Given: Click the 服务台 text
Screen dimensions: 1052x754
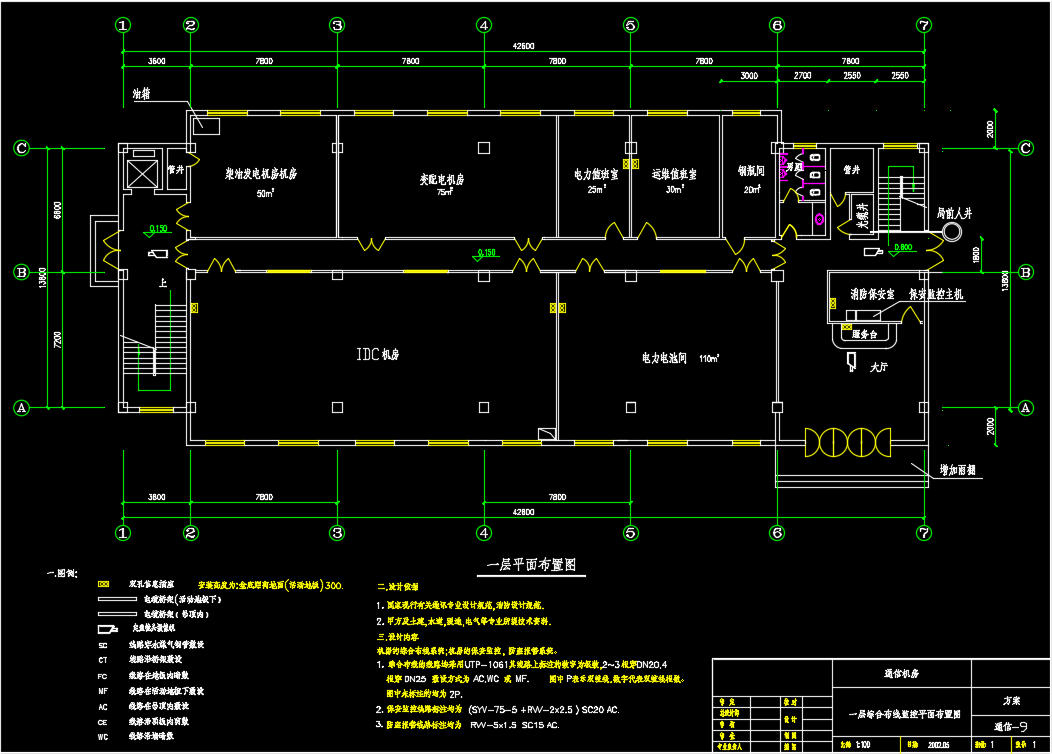Looking at the screenshot, I should click(x=865, y=334).
